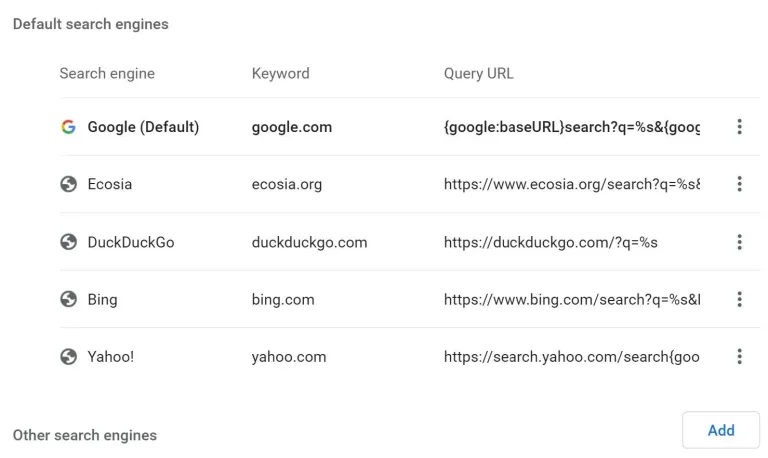Open three-dot menu for Bing

tap(739, 299)
